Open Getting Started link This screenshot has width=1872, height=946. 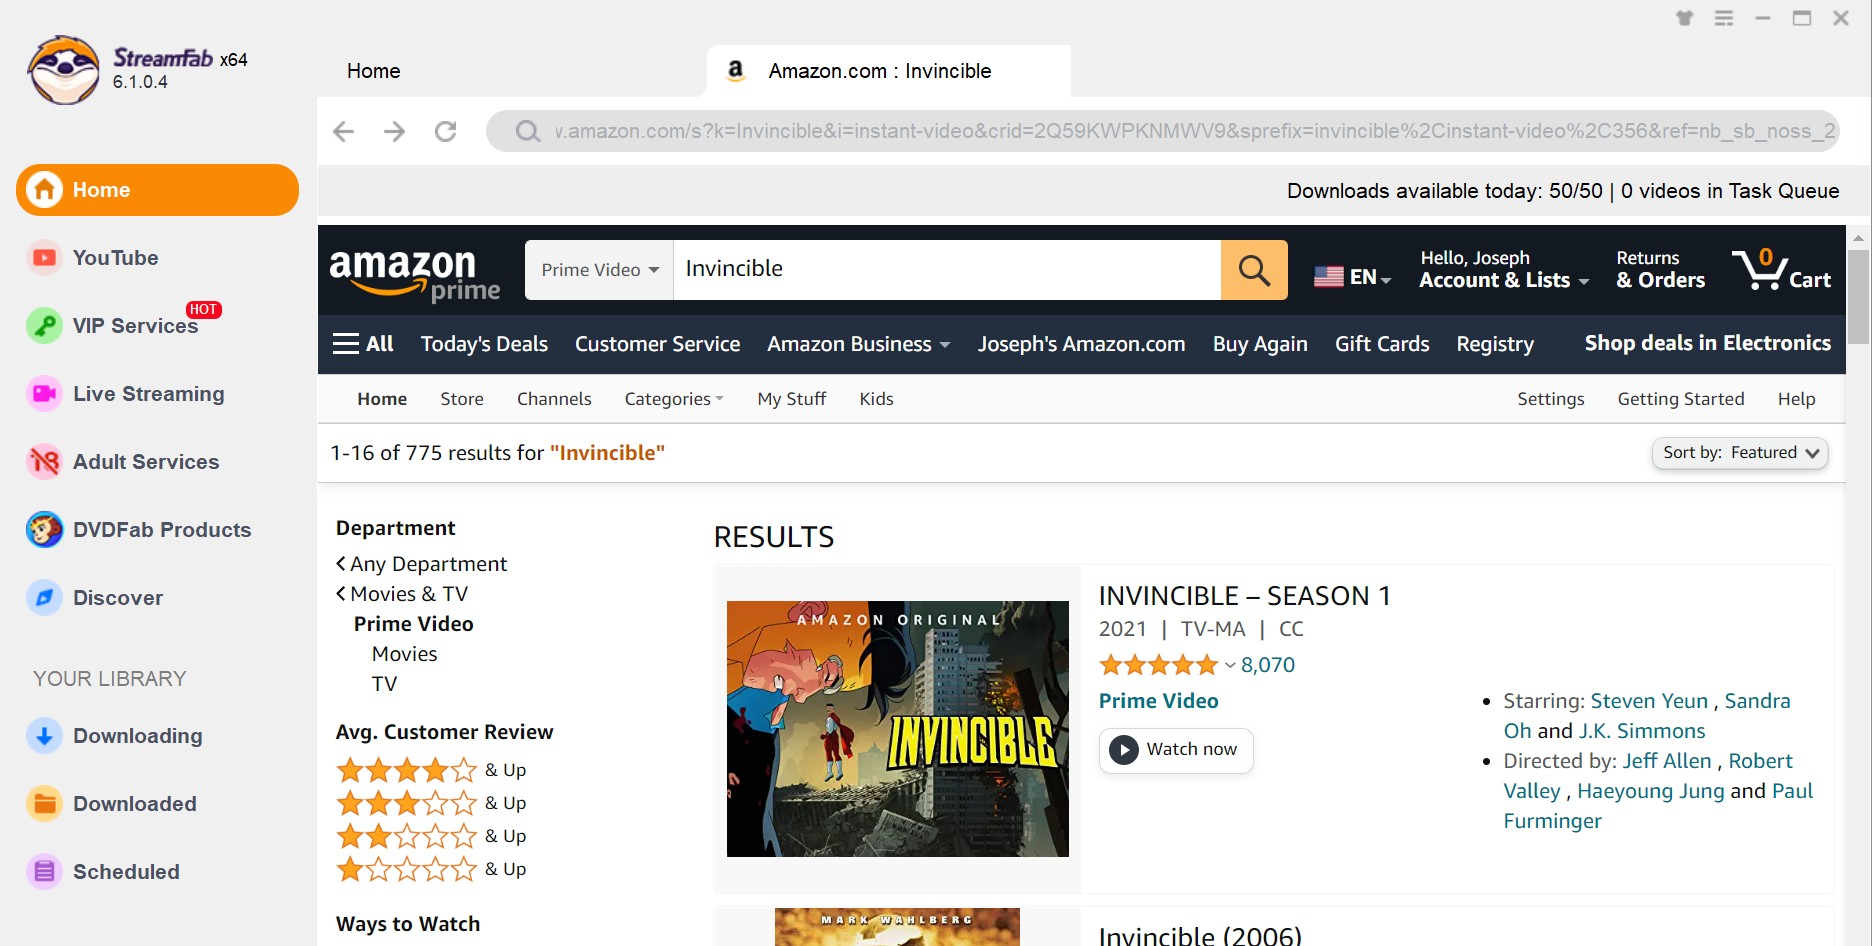click(1681, 399)
